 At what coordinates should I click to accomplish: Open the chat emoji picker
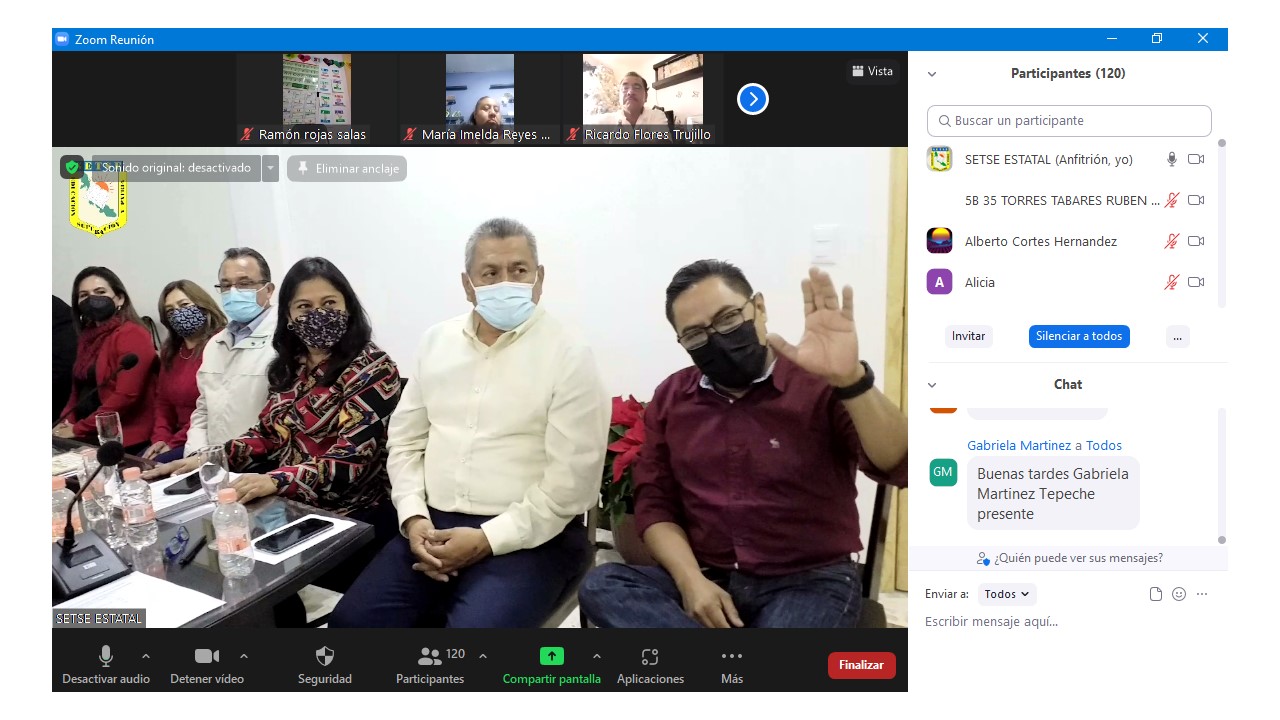[x=1179, y=594]
